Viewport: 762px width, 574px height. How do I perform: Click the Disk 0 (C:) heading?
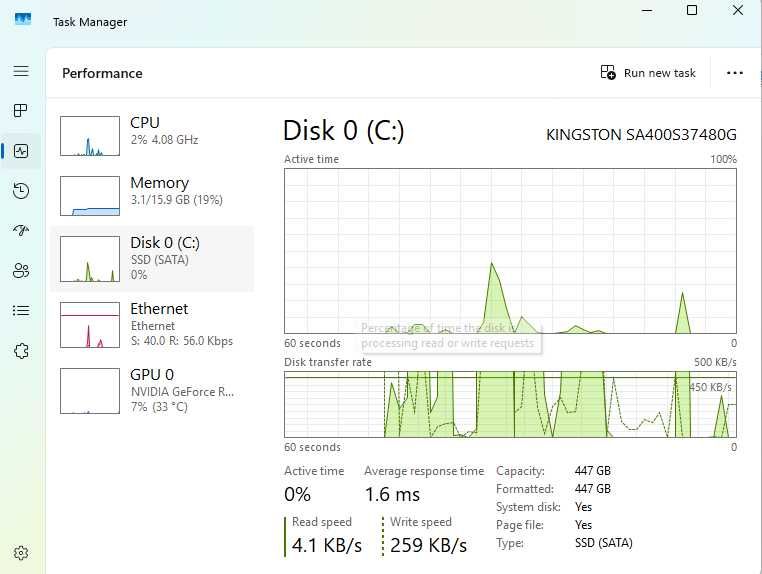click(x=344, y=131)
